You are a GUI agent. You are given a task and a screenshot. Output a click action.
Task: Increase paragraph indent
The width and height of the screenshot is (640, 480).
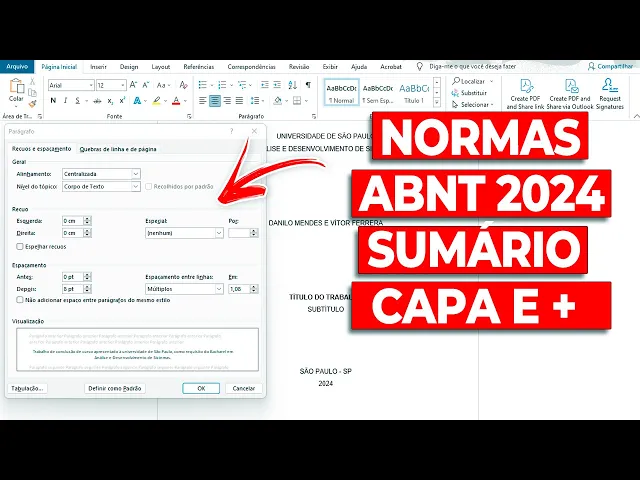[x=277, y=85]
